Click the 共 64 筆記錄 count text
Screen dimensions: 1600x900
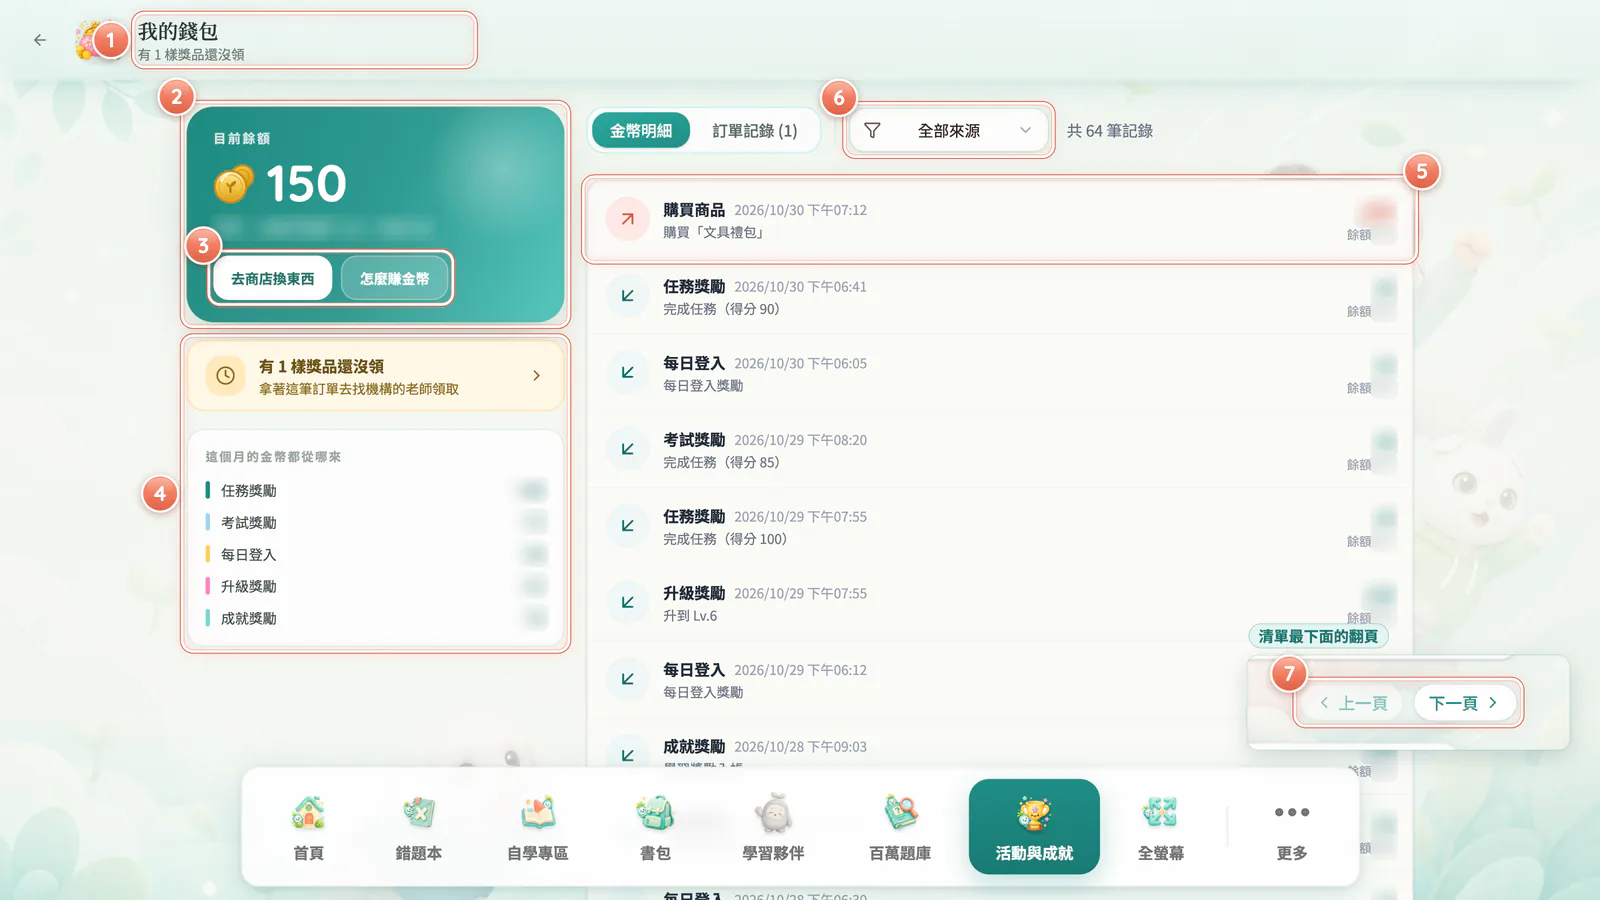(1110, 131)
